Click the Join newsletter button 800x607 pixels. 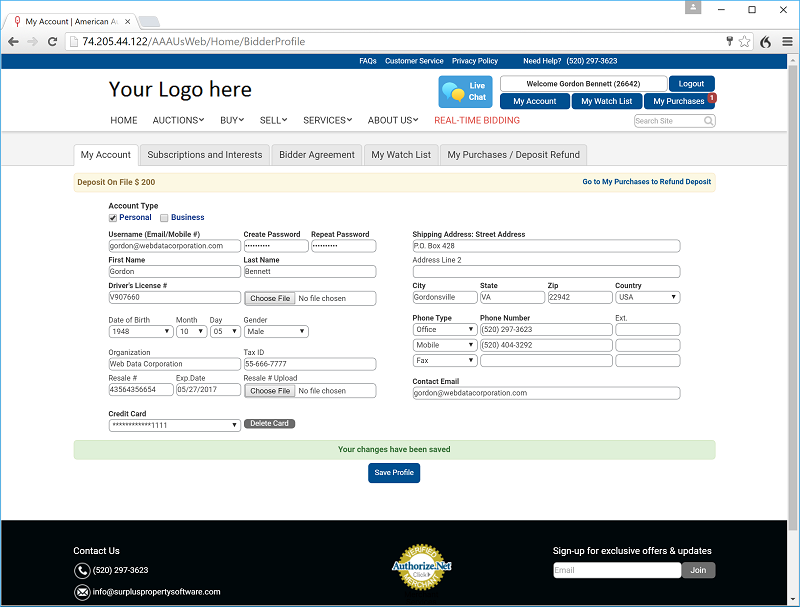click(x=698, y=570)
